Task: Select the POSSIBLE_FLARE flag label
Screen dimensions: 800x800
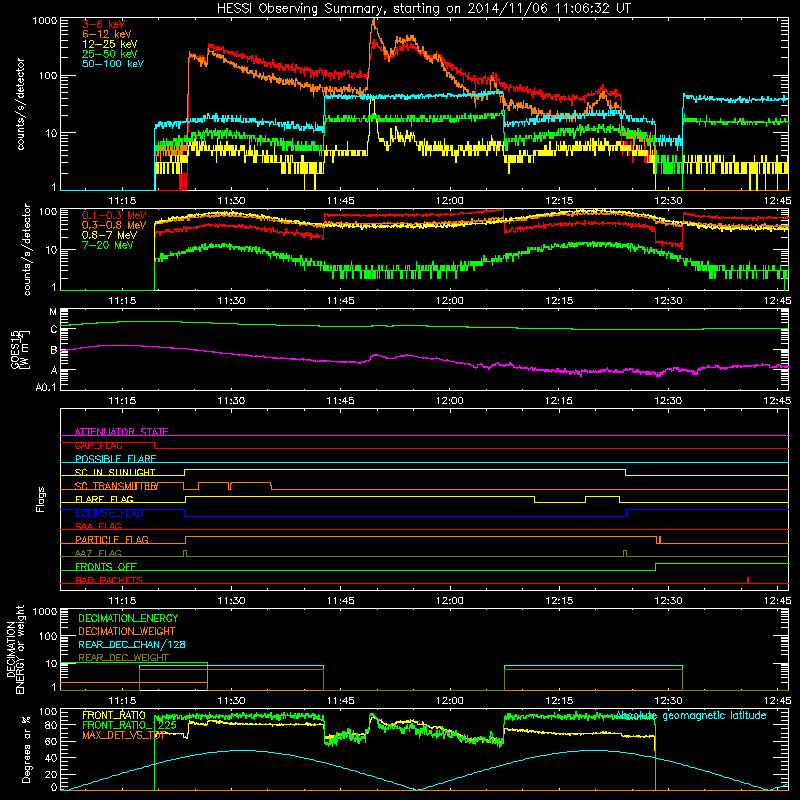Action: [x=115, y=459]
